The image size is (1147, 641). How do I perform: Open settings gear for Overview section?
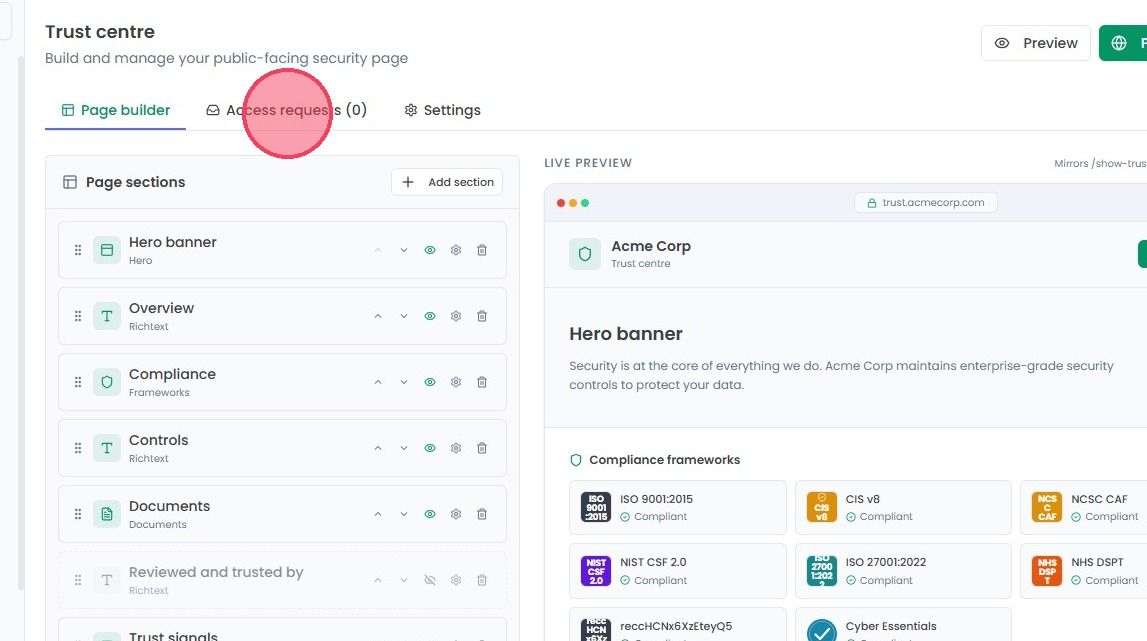(x=456, y=316)
